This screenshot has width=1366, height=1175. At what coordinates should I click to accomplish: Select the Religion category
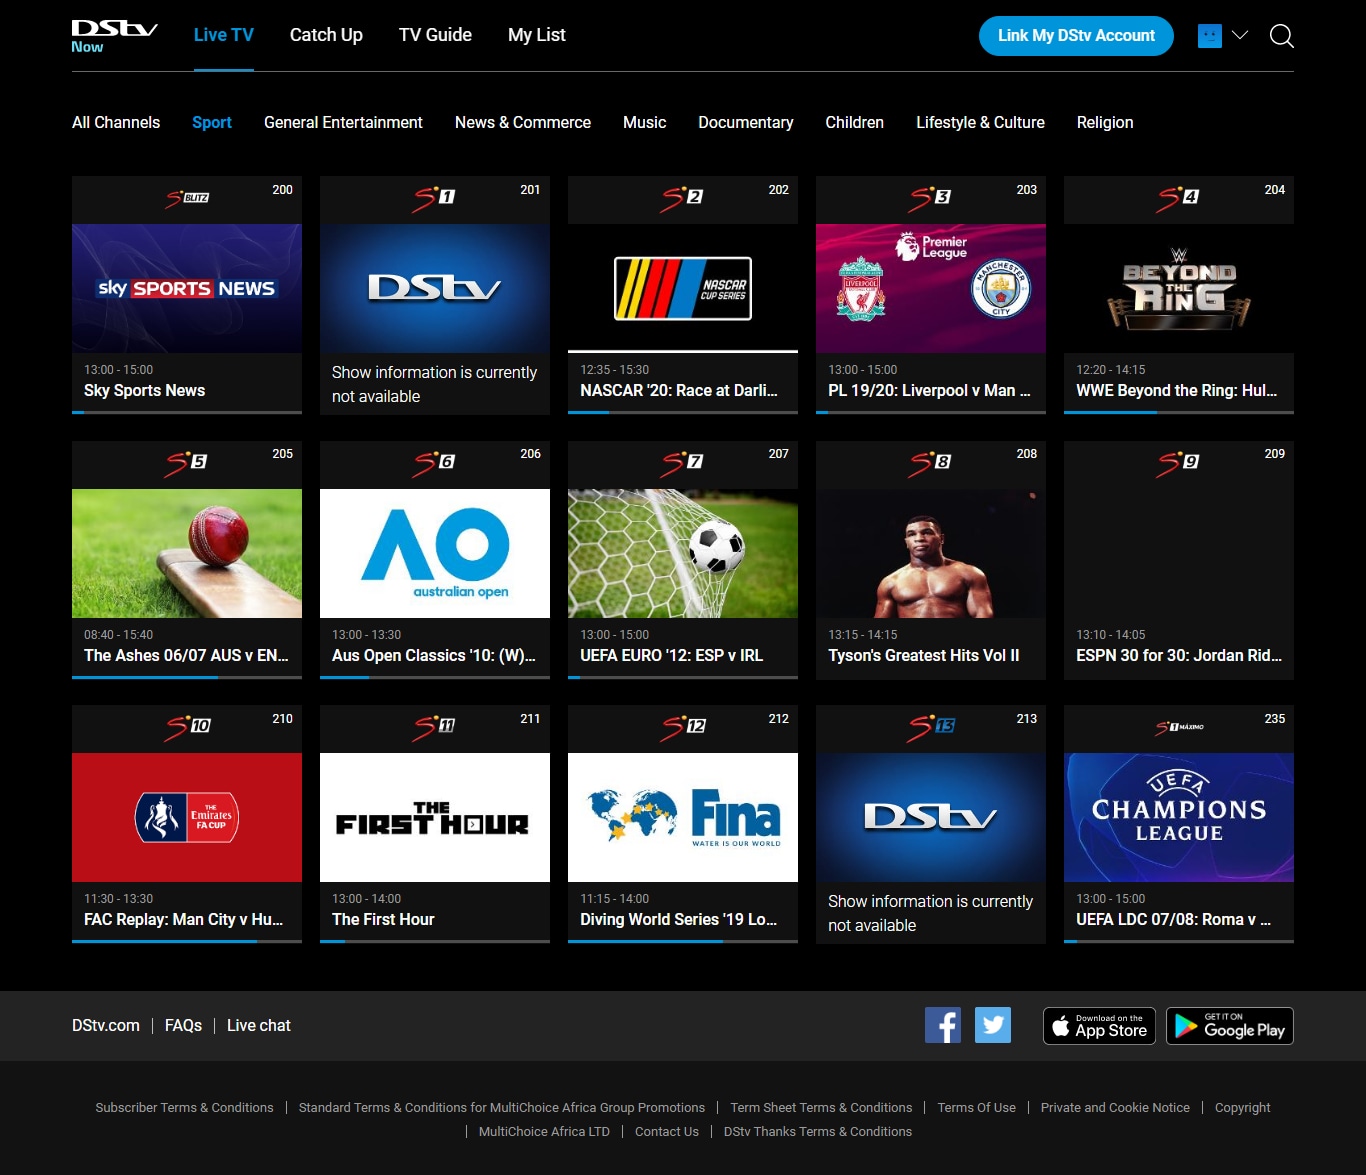[1105, 122]
